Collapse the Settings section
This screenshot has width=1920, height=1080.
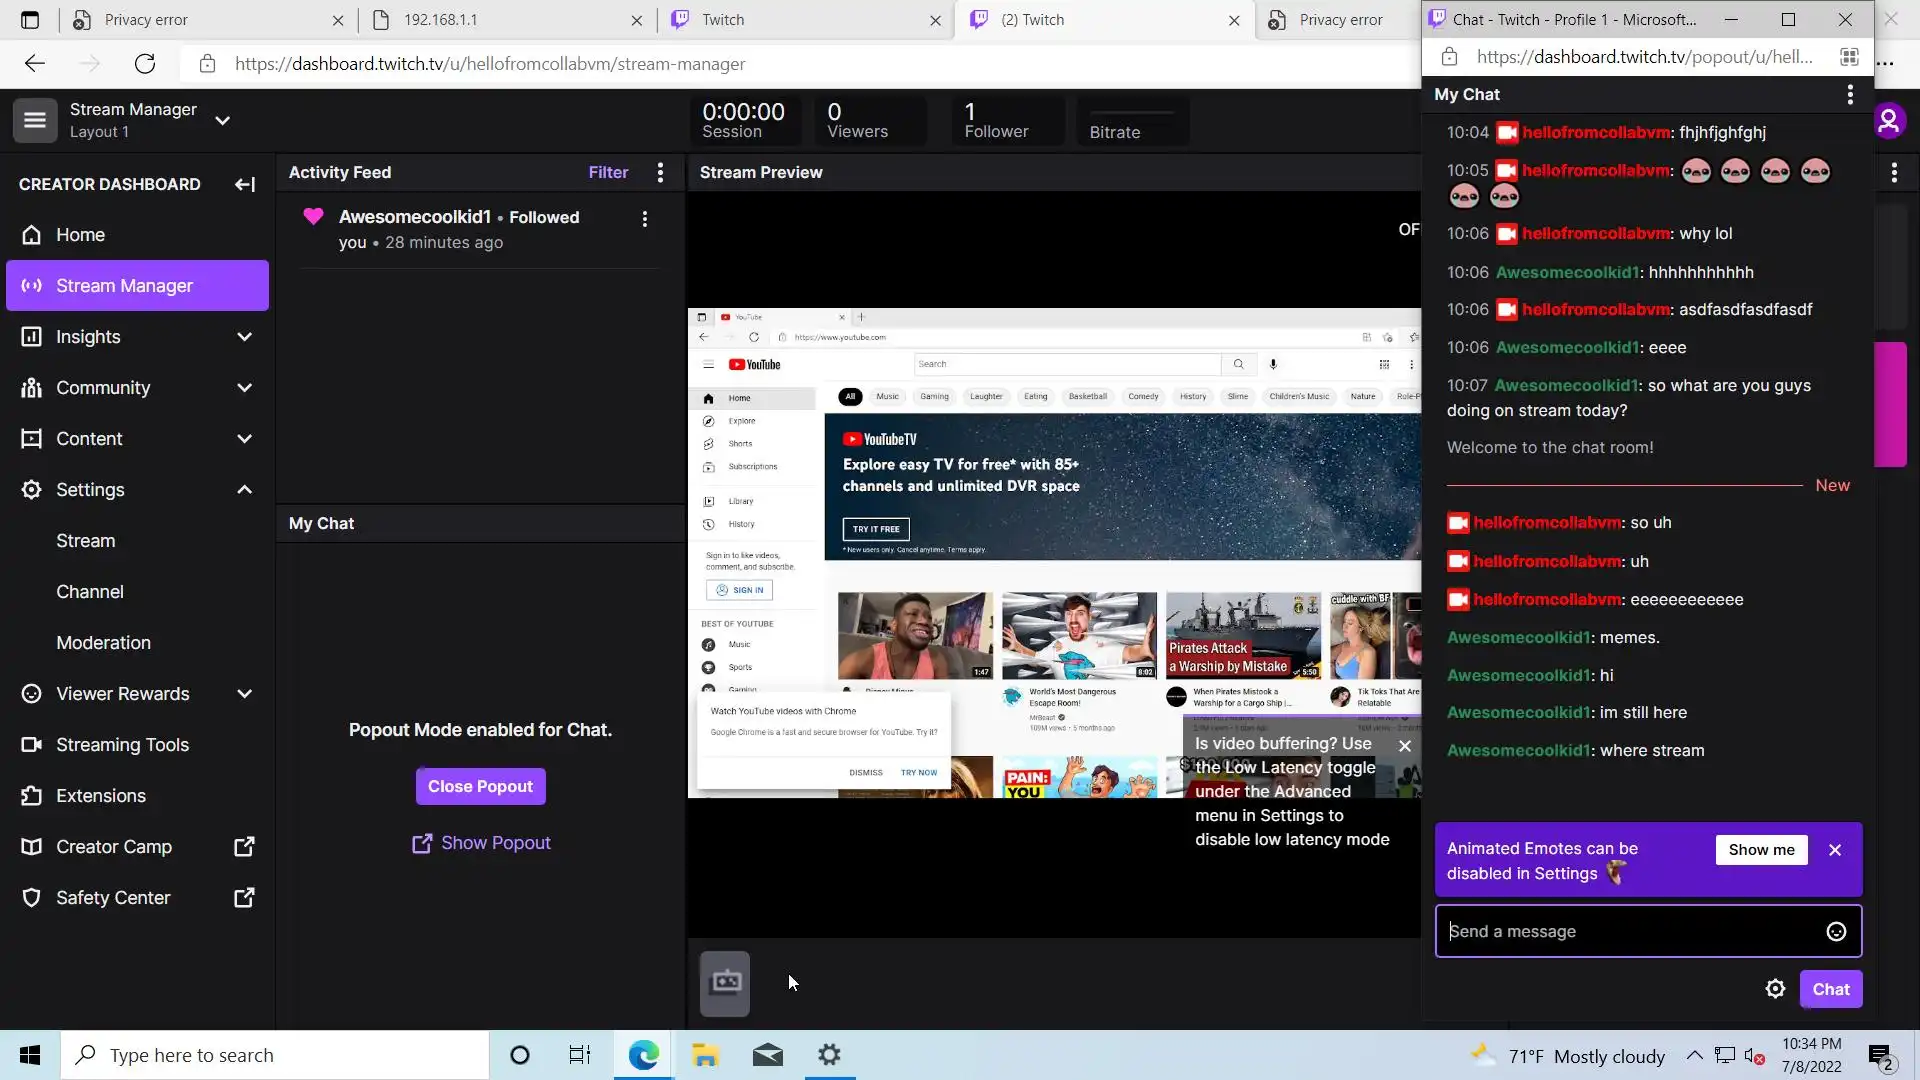(x=244, y=490)
